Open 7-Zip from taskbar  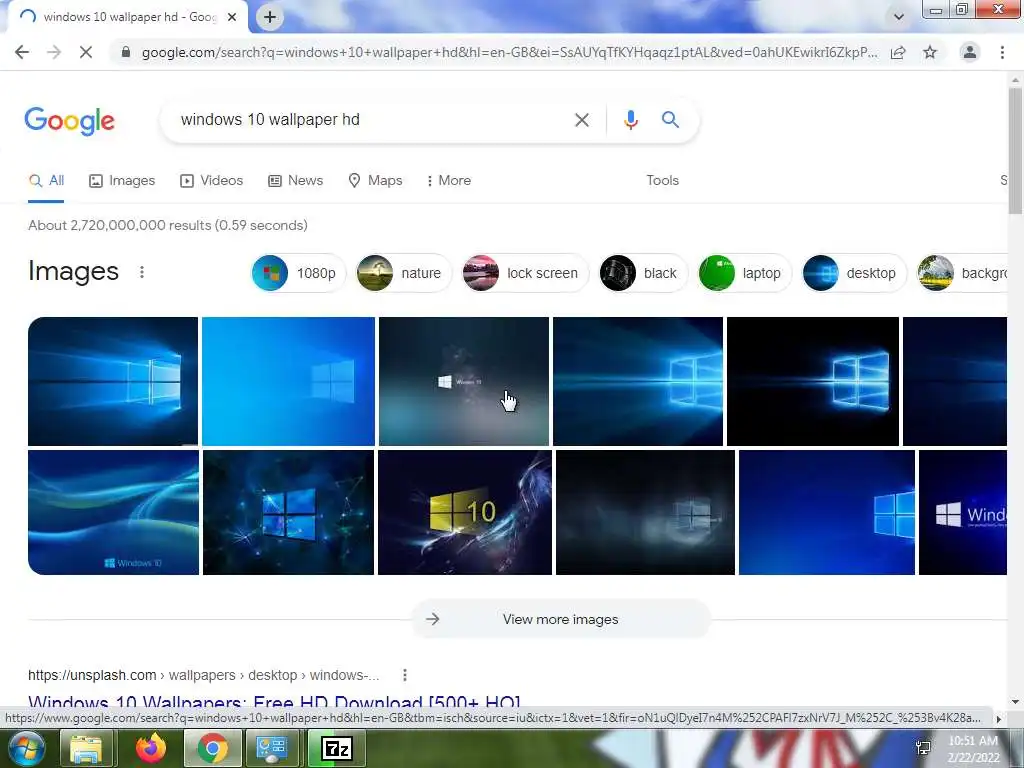[x=337, y=748]
